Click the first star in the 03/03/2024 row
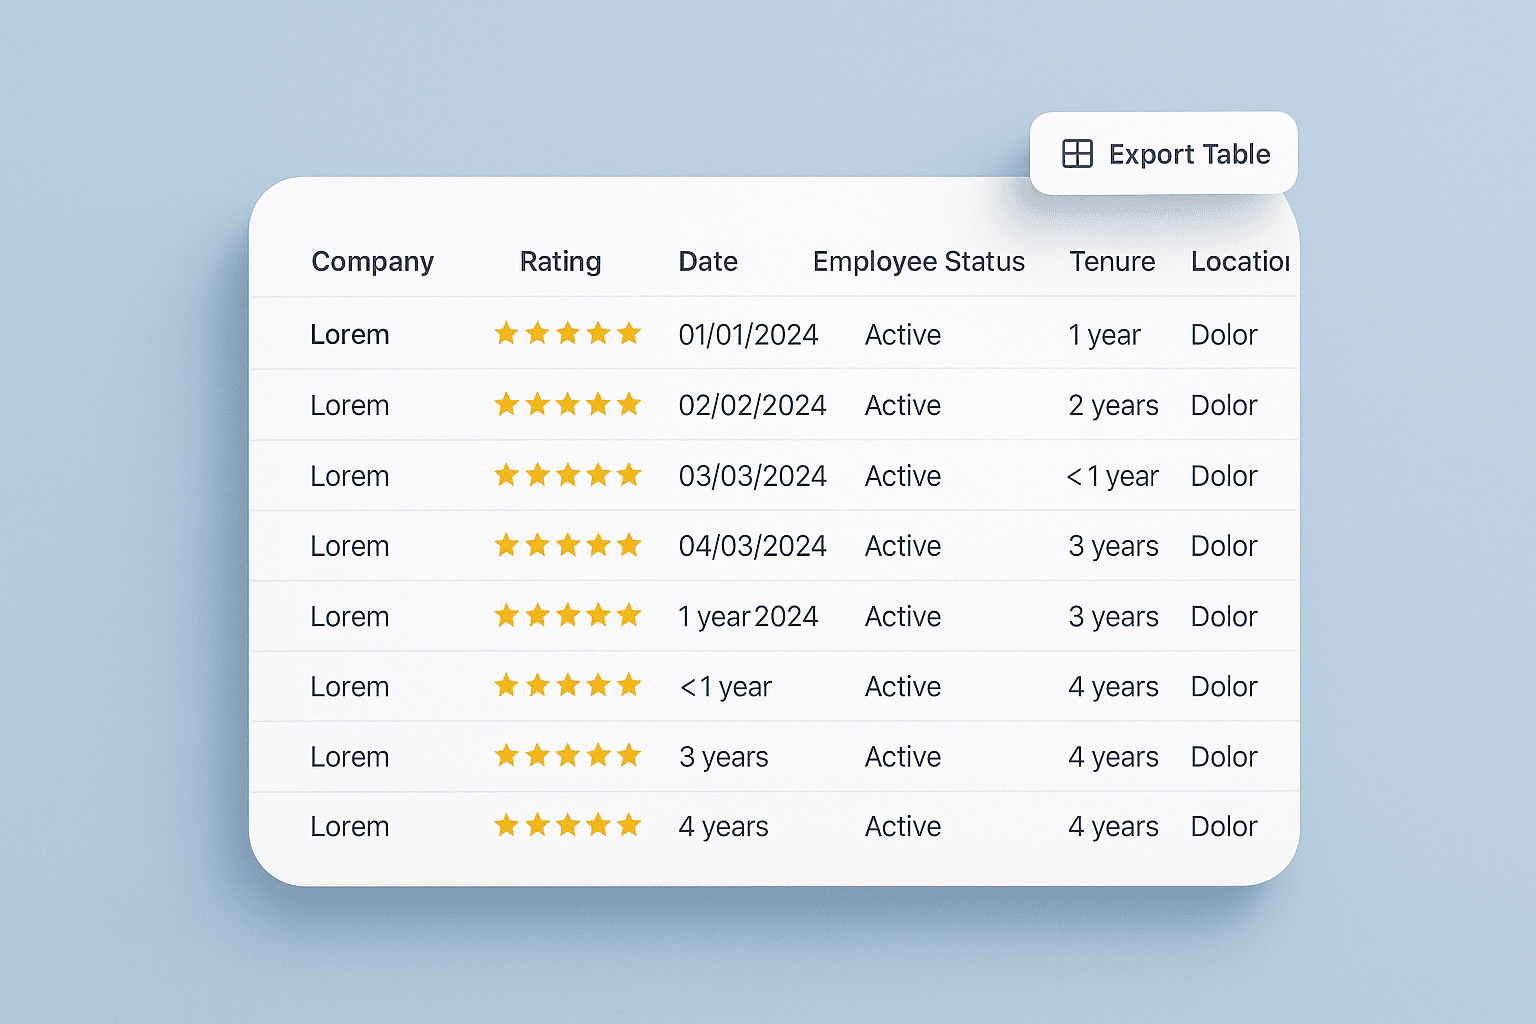Screen dimensions: 1536x1024 coord(505,475)
